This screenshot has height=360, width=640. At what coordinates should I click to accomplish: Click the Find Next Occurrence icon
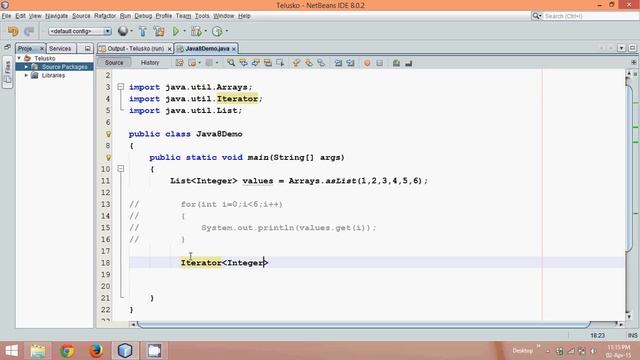coord(256,62)
